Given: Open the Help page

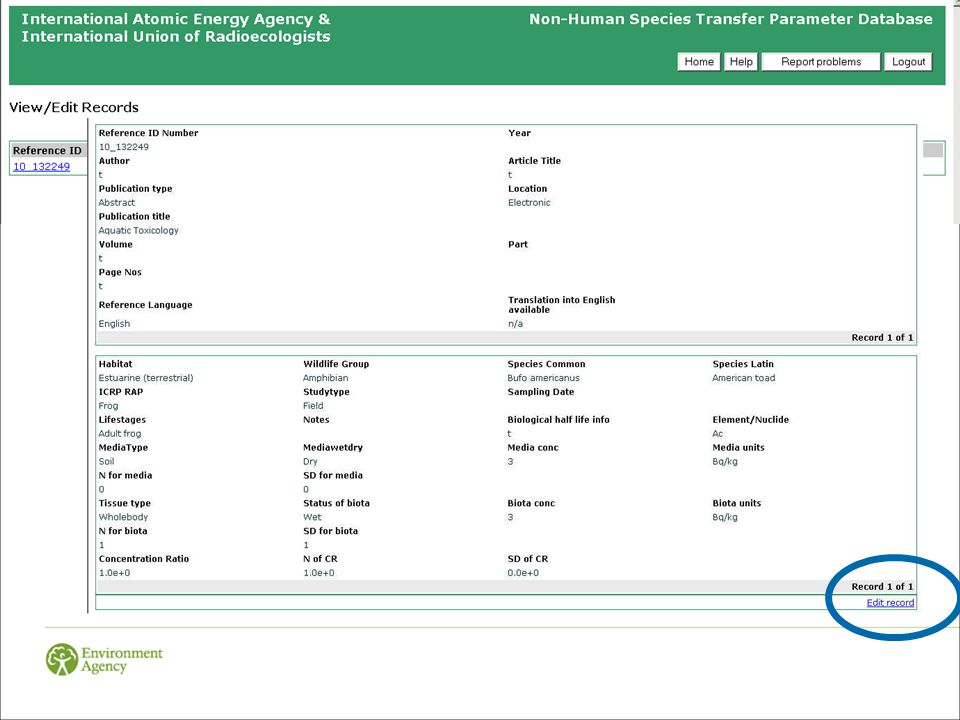Looking at the screenshot, I should (741, 62).
